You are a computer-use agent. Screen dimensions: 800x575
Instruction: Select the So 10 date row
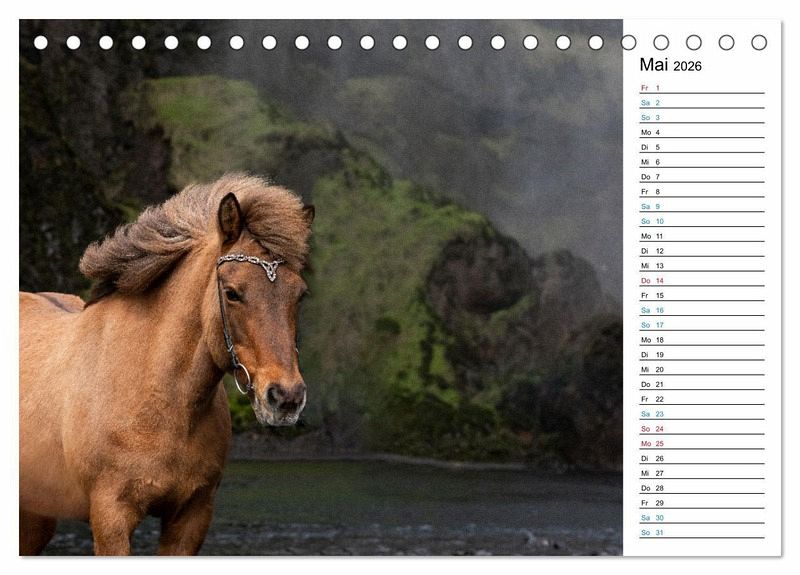[701, 221]
